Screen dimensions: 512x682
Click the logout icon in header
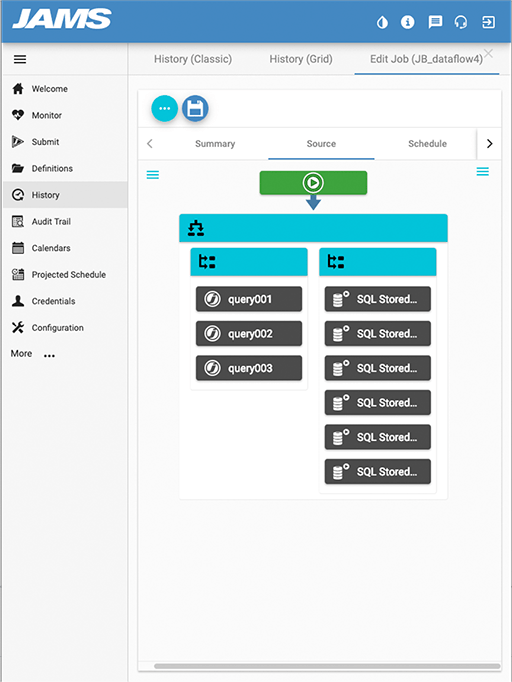coord(489,22)
